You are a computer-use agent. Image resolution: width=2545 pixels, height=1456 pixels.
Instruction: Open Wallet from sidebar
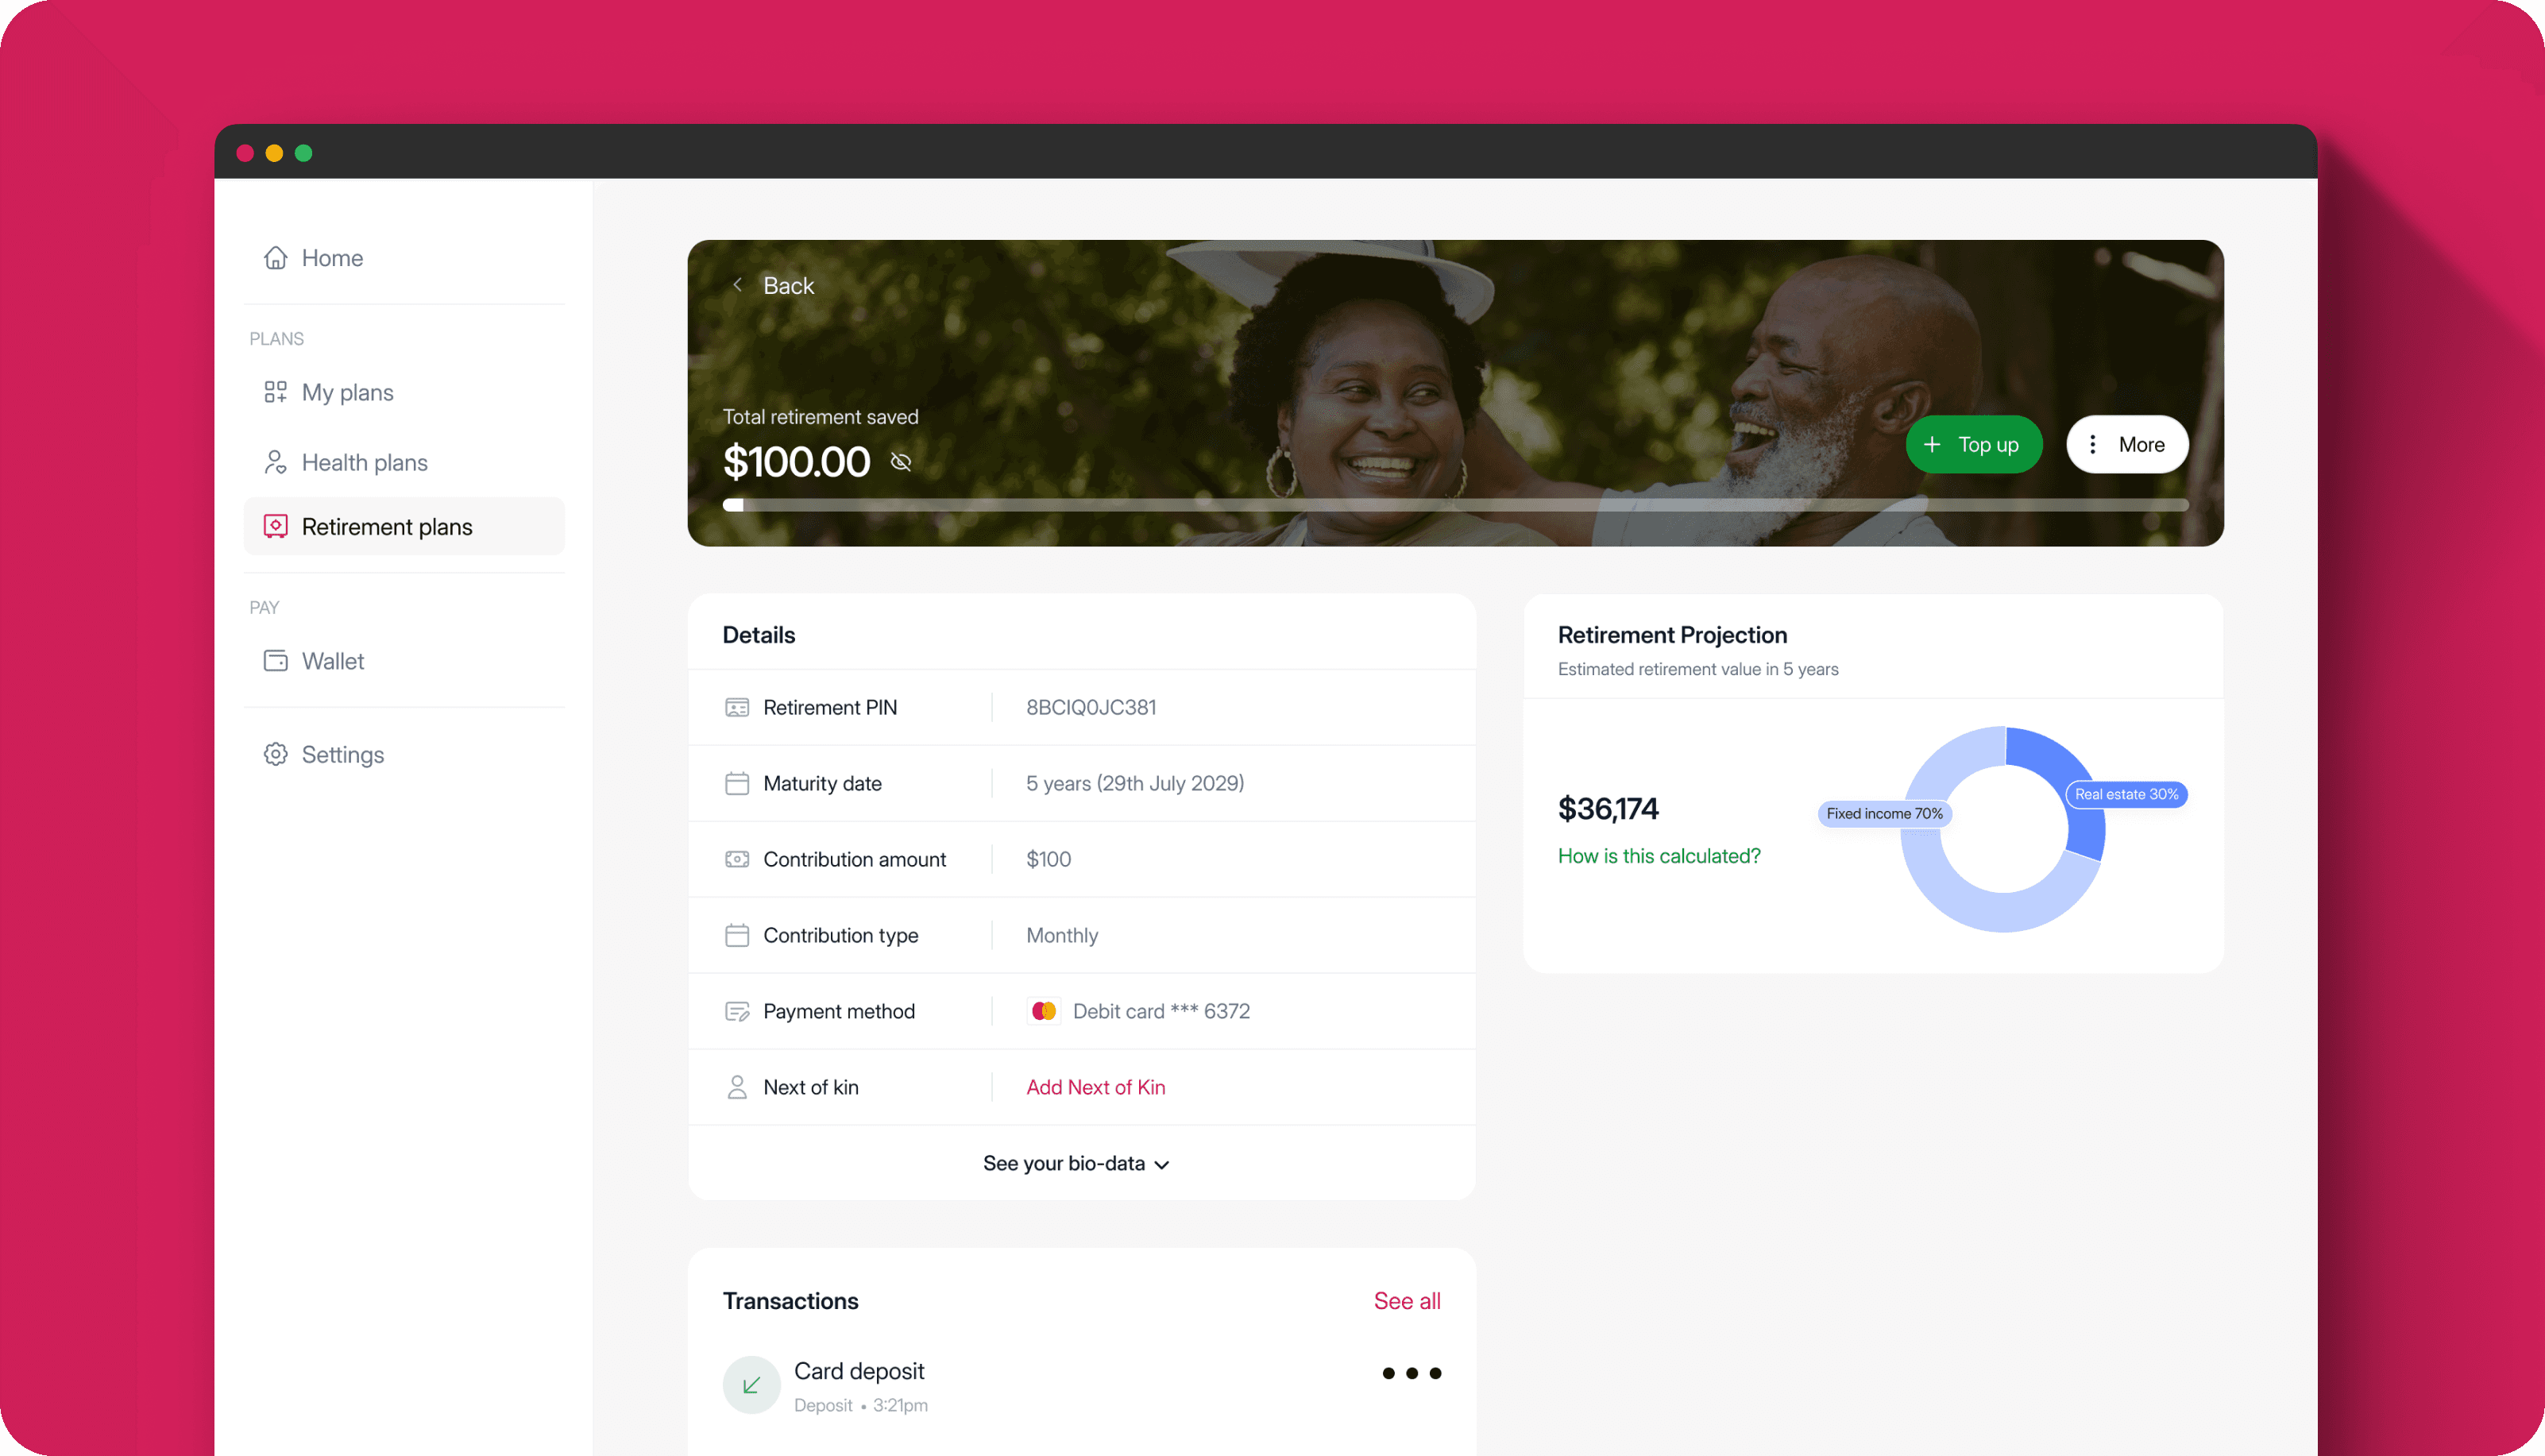404,661
